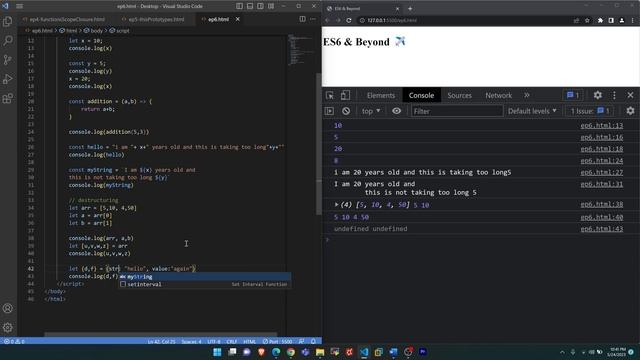Click the Ln 42, Col 25 status entry
The width and height of the screenshot is (640, 360).
click(x=161, y=341)
